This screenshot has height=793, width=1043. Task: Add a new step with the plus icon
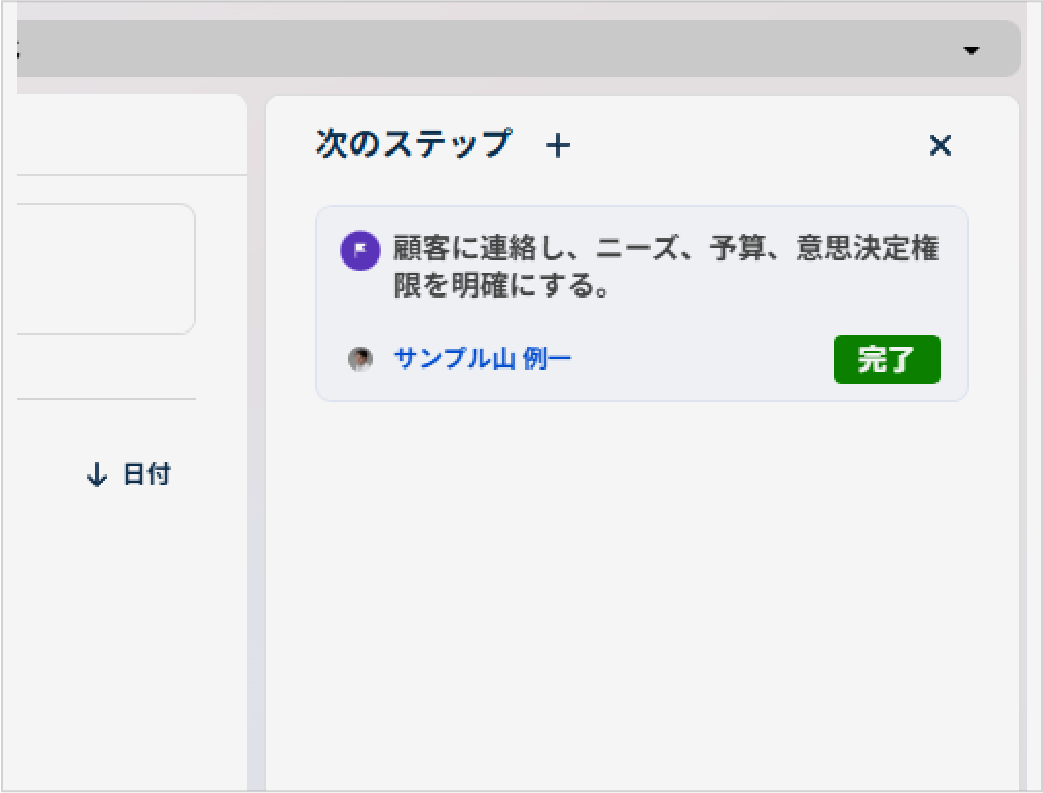558,146
